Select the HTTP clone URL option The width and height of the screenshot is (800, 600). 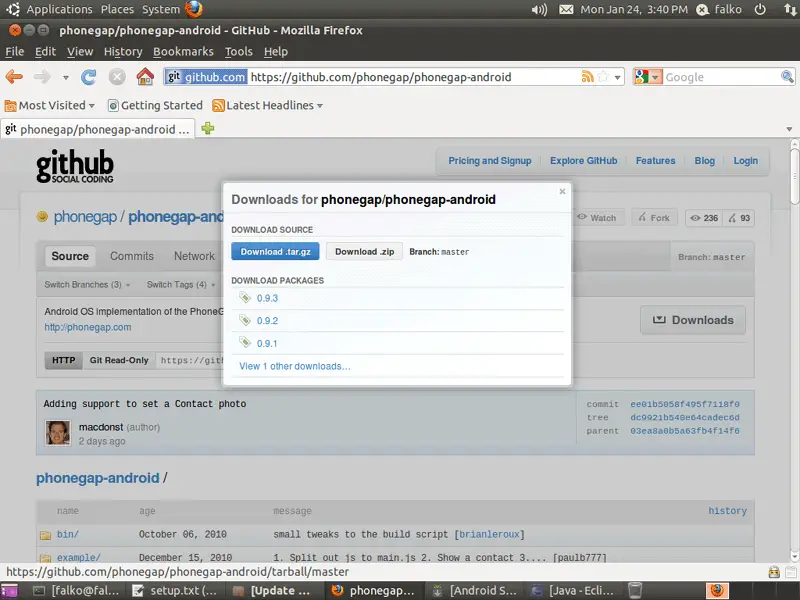click(x=63, y=360)
